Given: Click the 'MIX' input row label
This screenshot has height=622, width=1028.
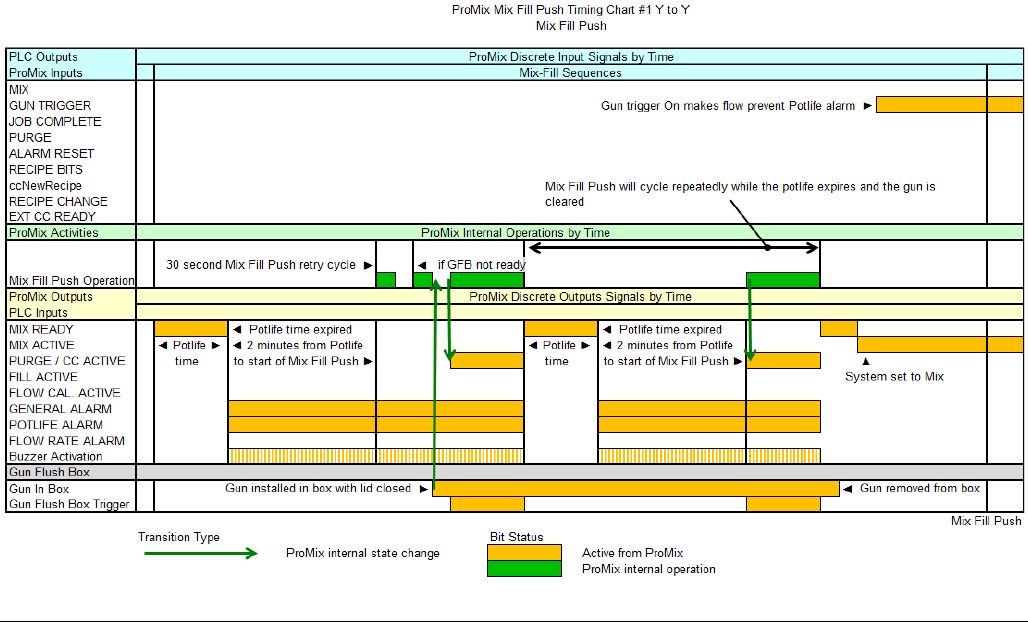Looking at the screenshot, I should pyautogui.click(x=18, y=90).
